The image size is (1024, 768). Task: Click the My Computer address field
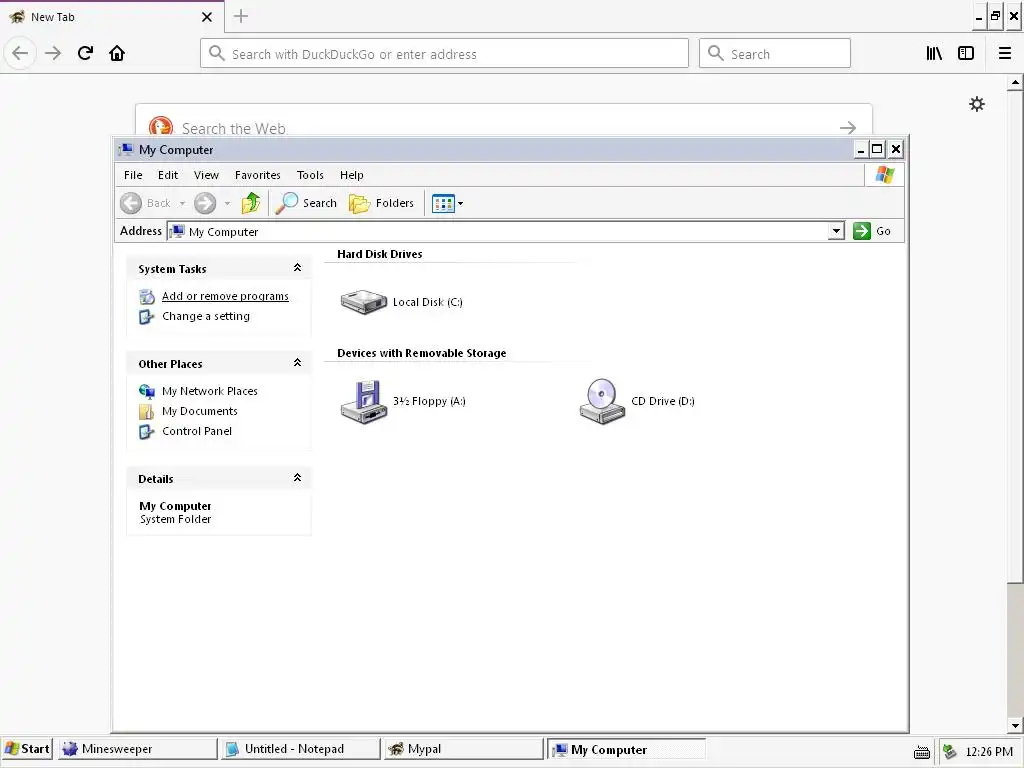coord(498,231)
